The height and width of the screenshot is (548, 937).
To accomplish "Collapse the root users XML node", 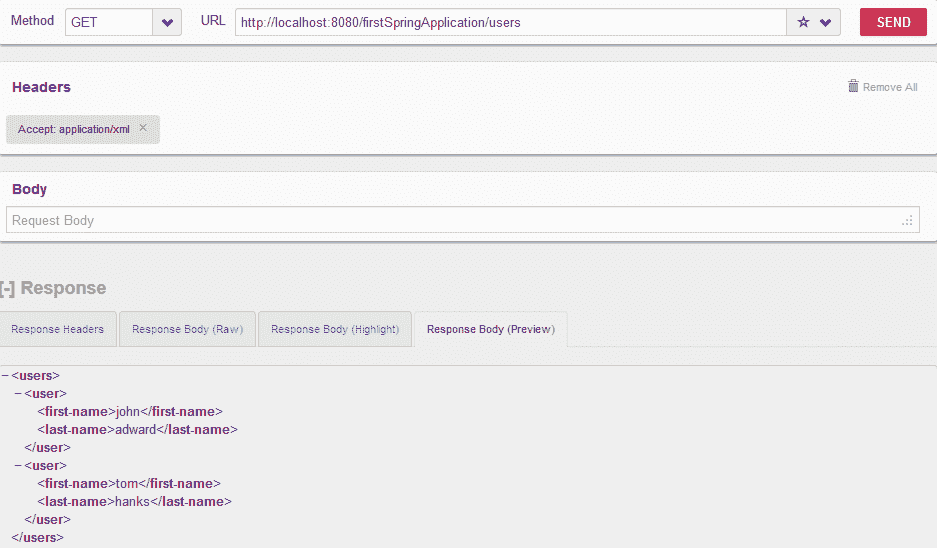I will [x=5, y=375].
